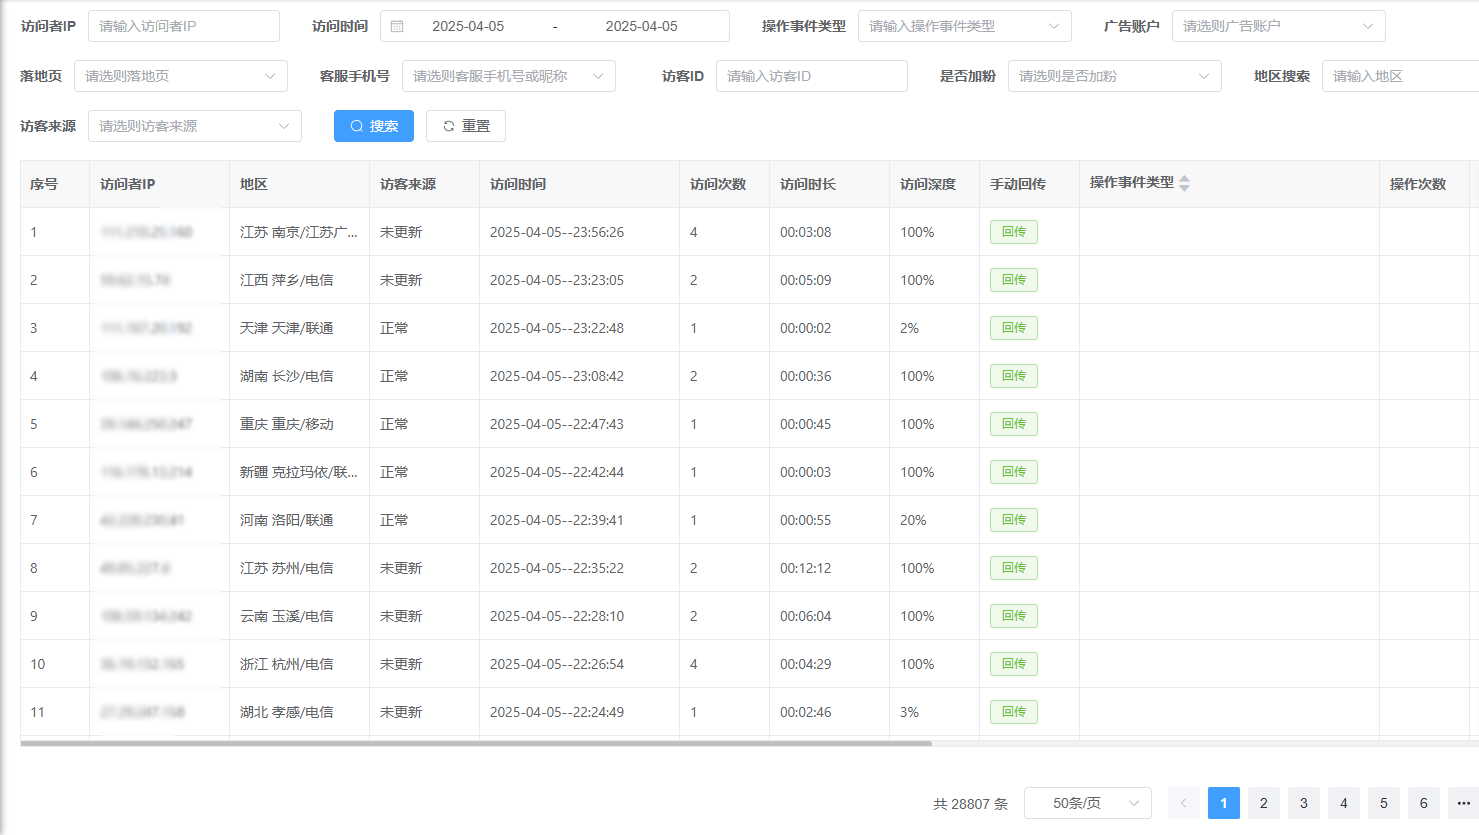Focus the 访客ID text input
This screenshot has width=1479, height=835.
tap(811, 76)
